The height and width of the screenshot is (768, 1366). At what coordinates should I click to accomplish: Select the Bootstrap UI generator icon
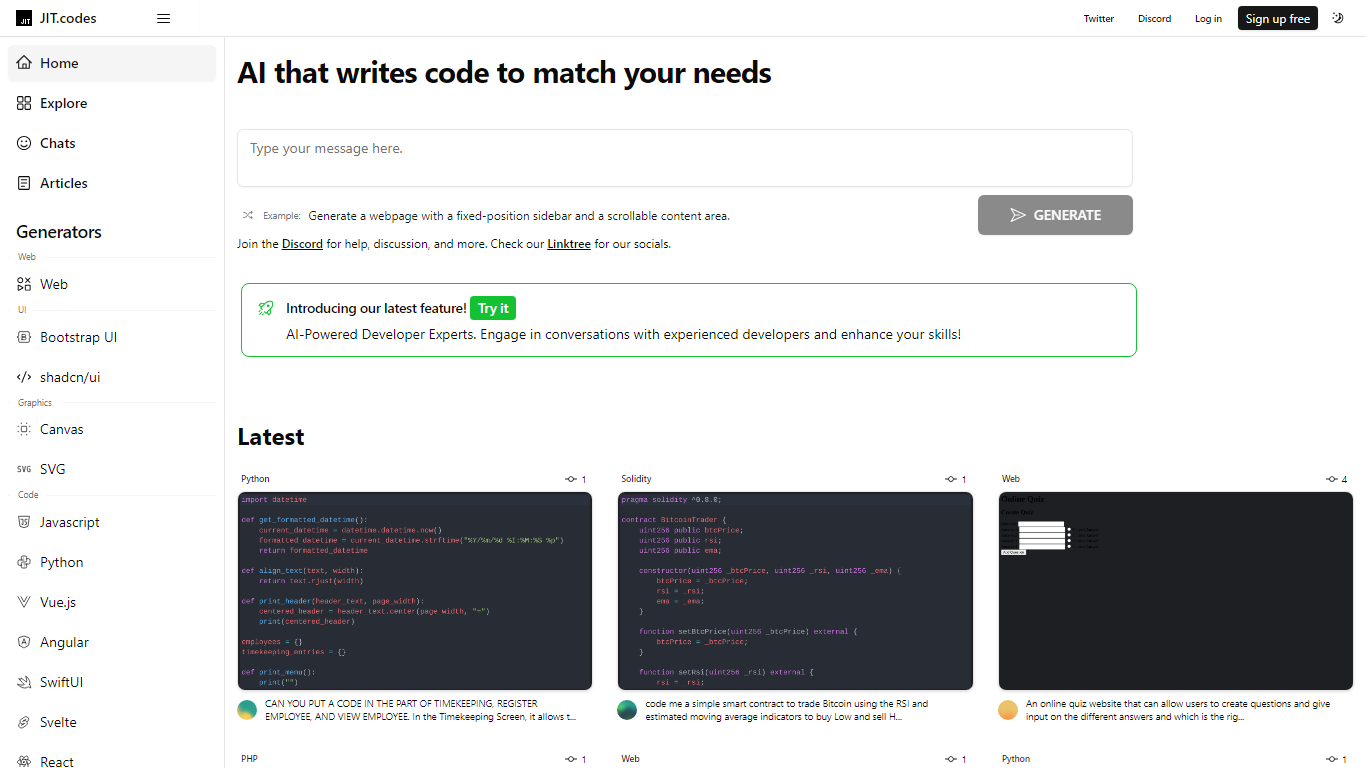pyautogui.click(x=24, y=337)
